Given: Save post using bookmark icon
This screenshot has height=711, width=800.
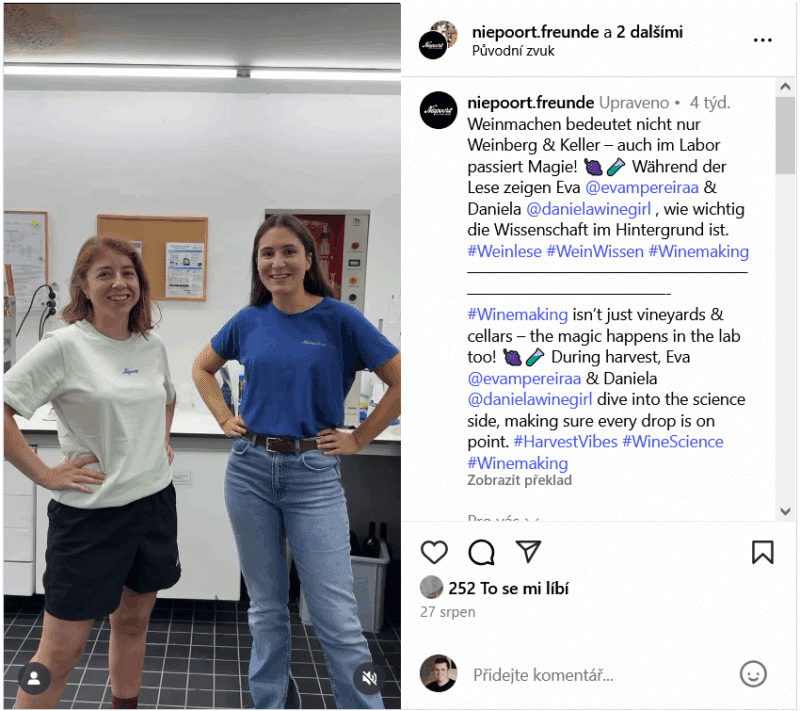Looking at the screenshot, I should (762, 552).
